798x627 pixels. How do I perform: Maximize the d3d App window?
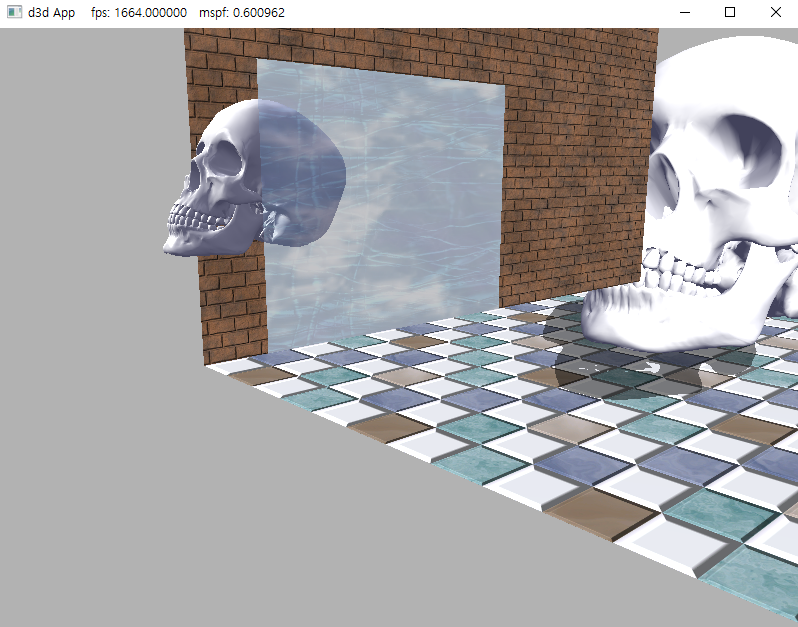tap(730, 12)
